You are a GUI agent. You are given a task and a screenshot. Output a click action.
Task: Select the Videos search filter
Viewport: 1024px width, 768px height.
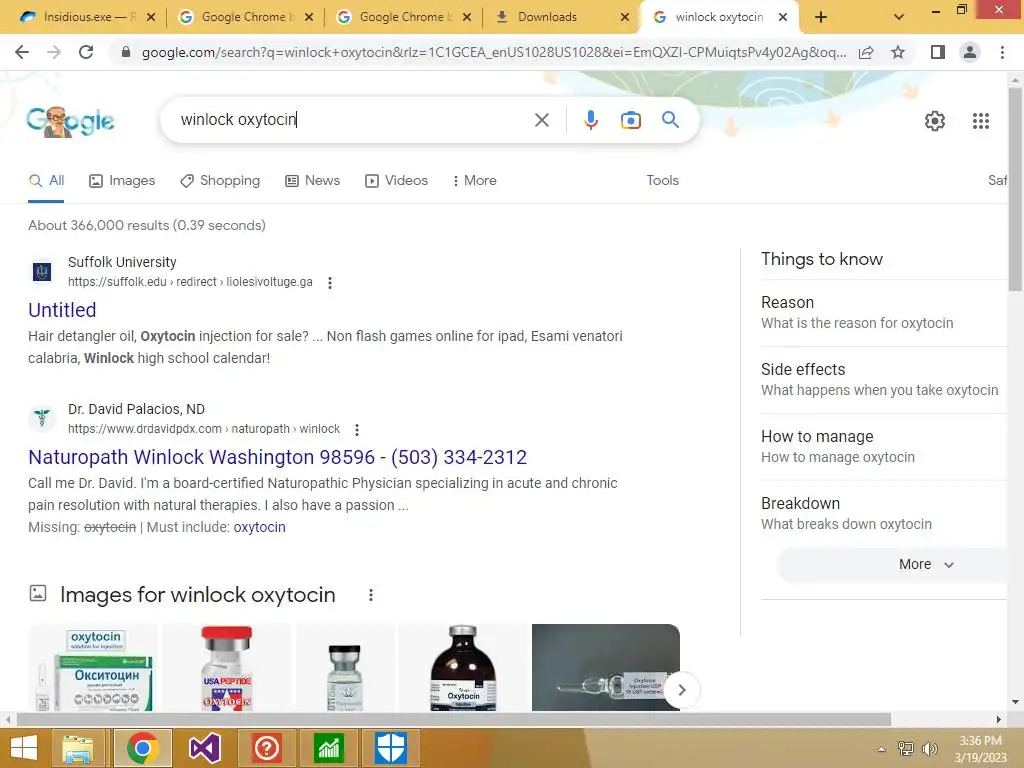coord(396,180)
